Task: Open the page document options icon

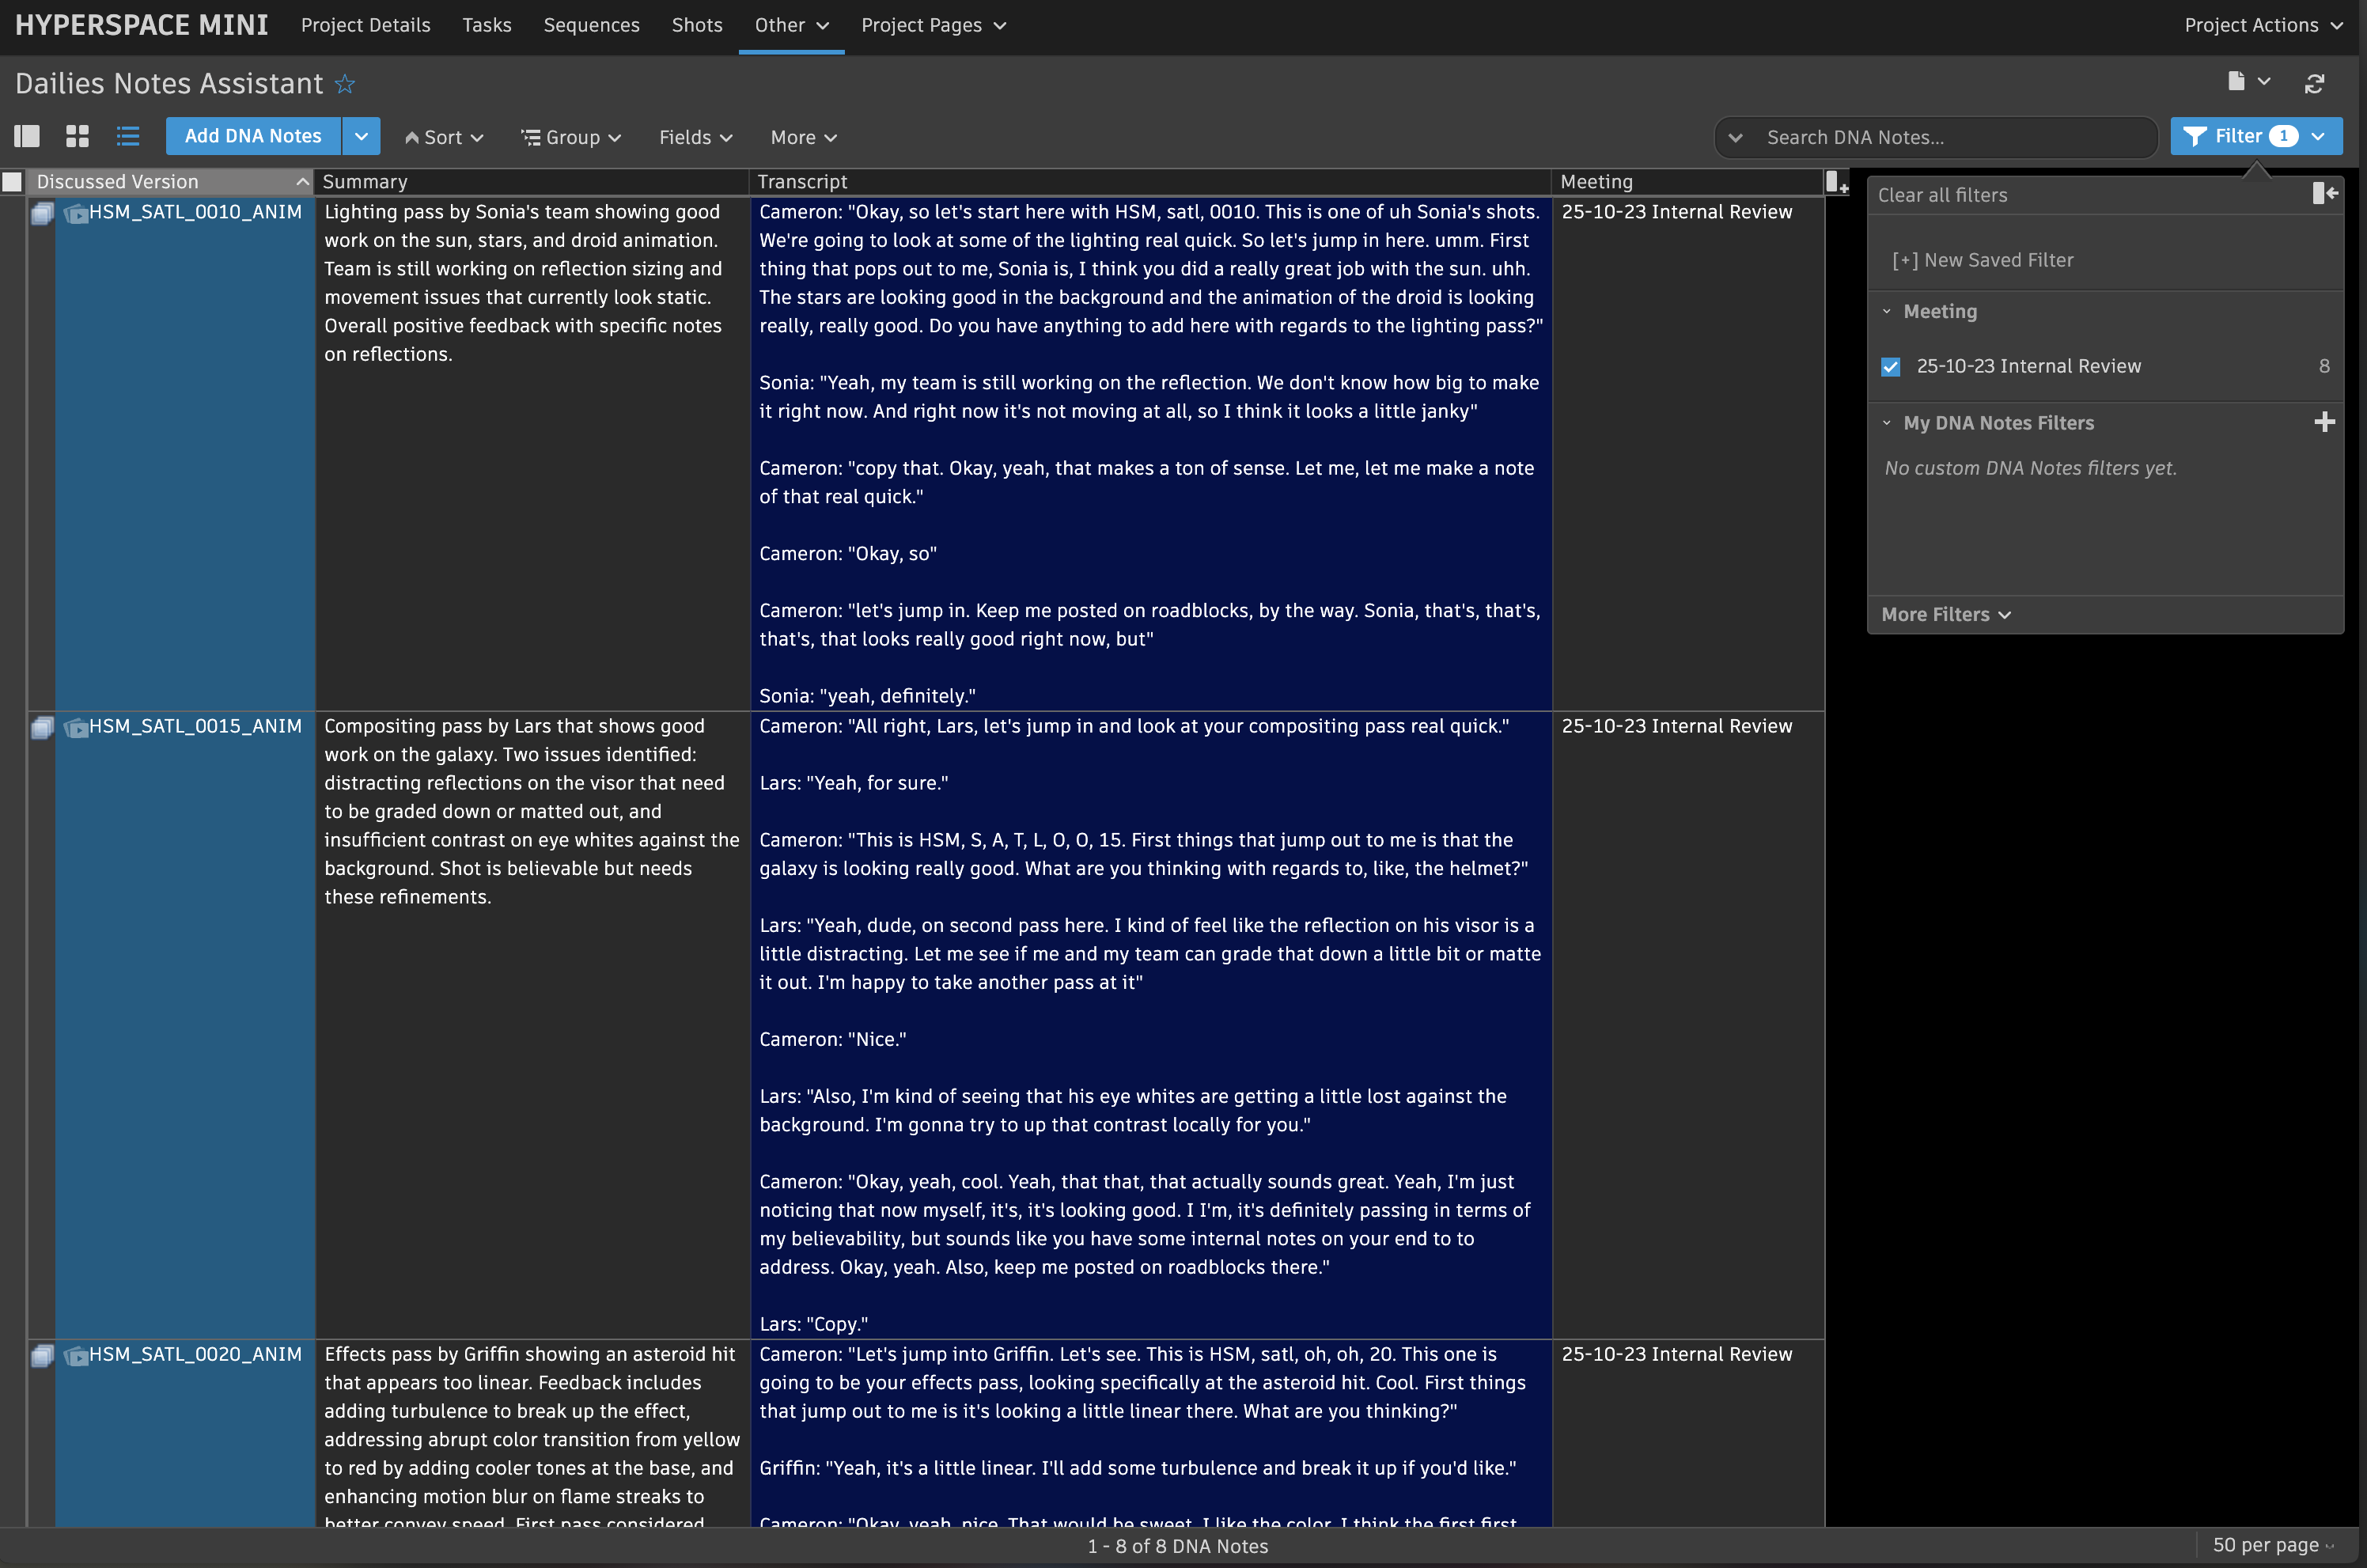Action: click(x=2237, y=82)
